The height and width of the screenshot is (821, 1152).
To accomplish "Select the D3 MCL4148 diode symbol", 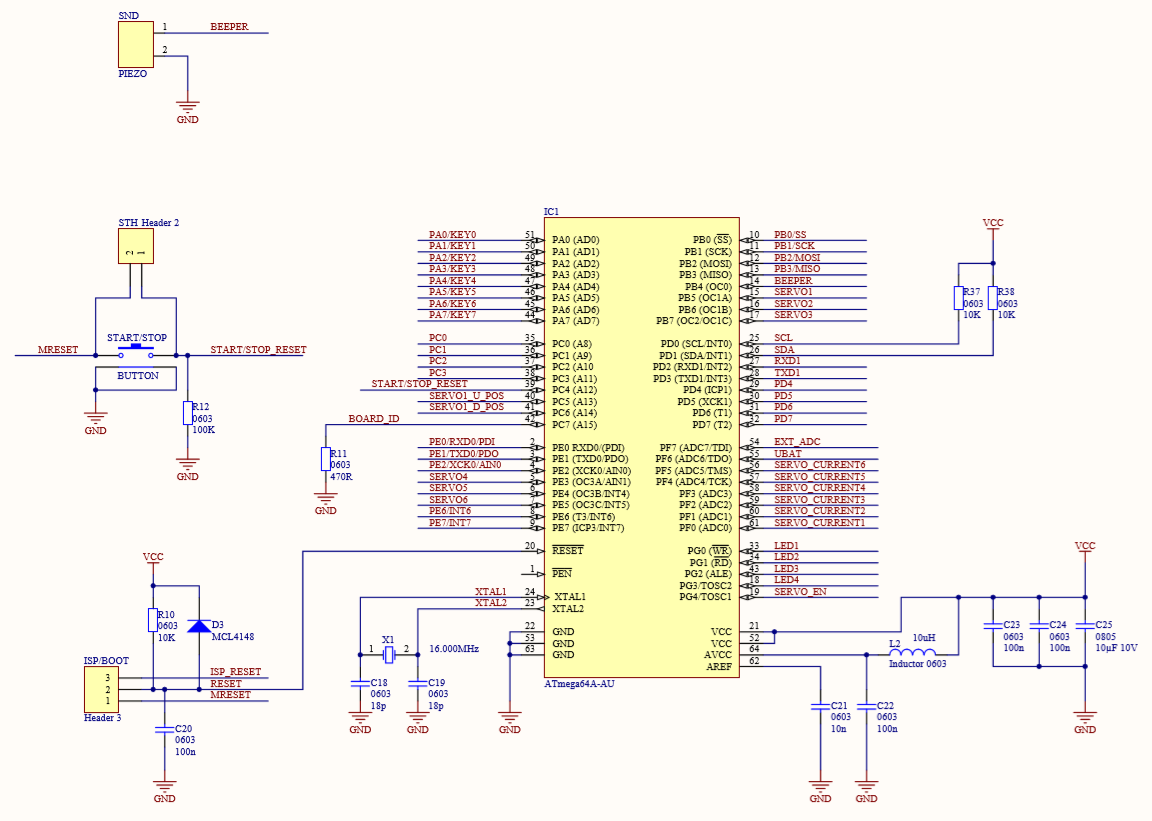I will click(x=200, y=625).
